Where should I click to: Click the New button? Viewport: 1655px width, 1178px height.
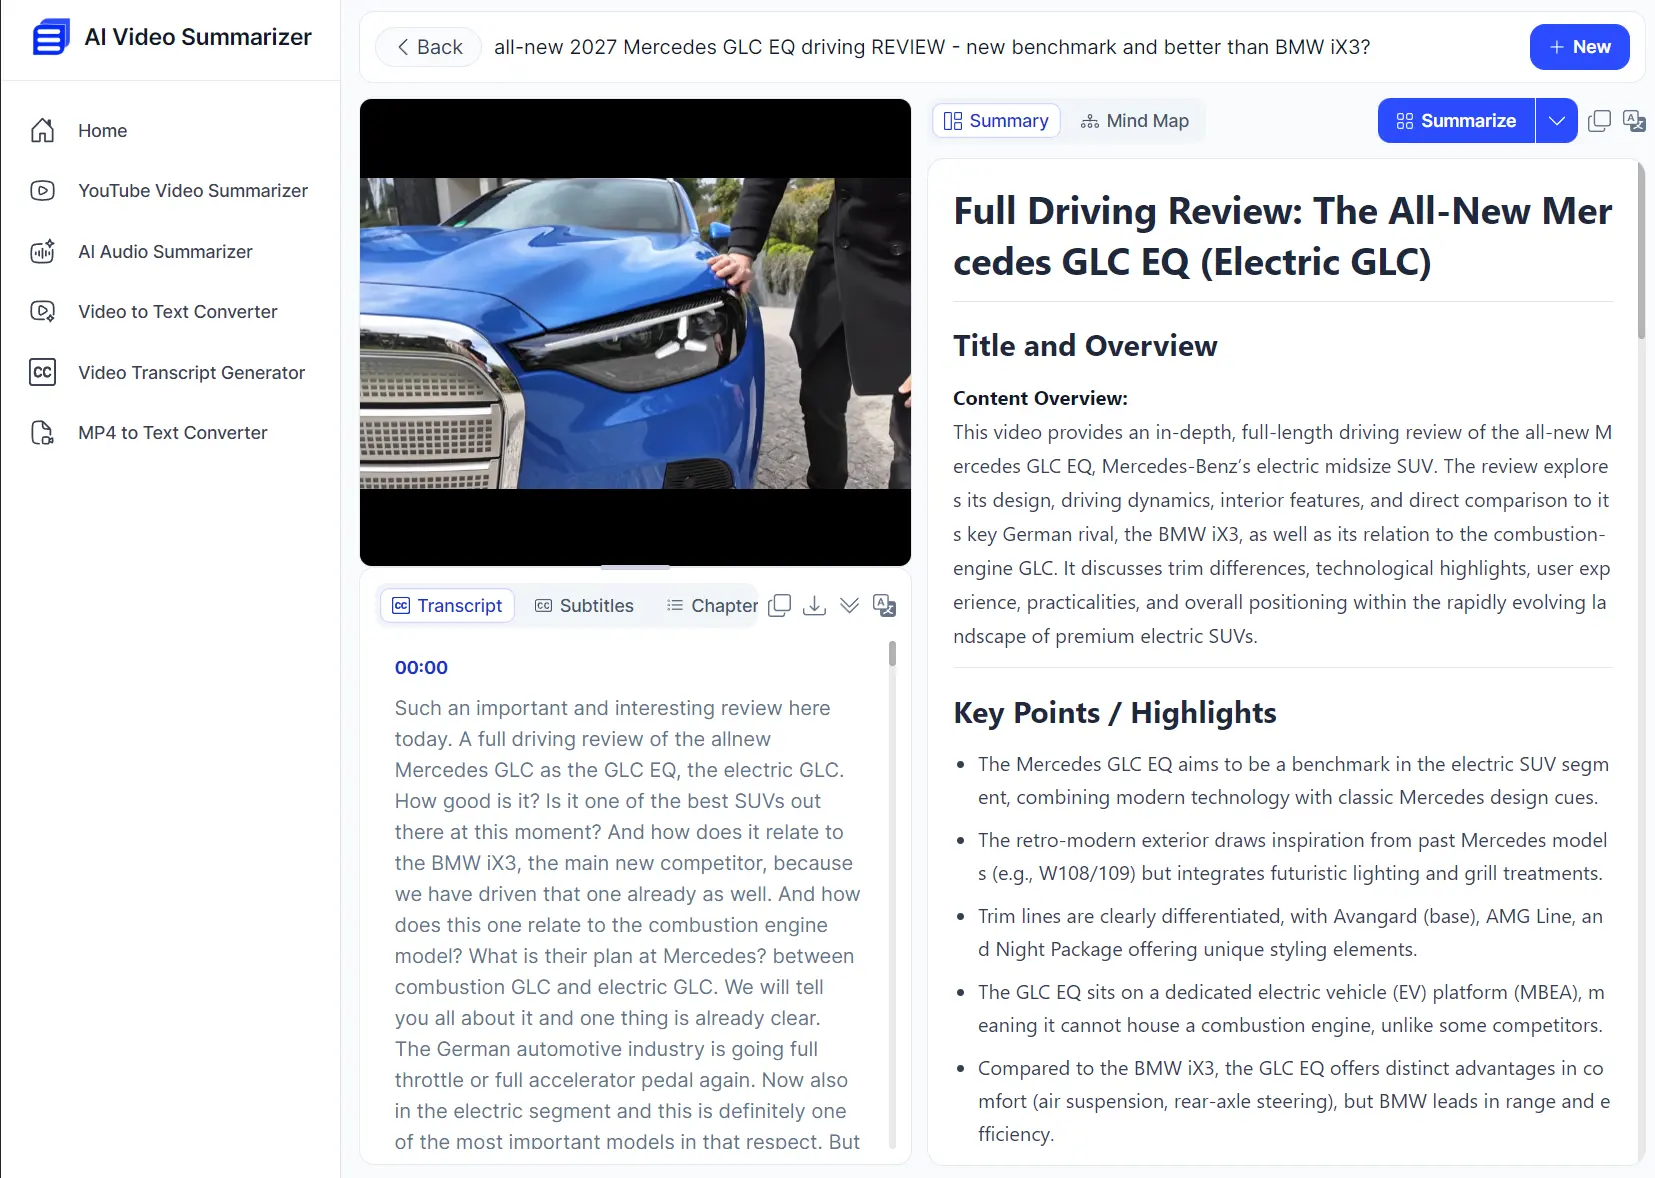click(x=1579, y=47)
